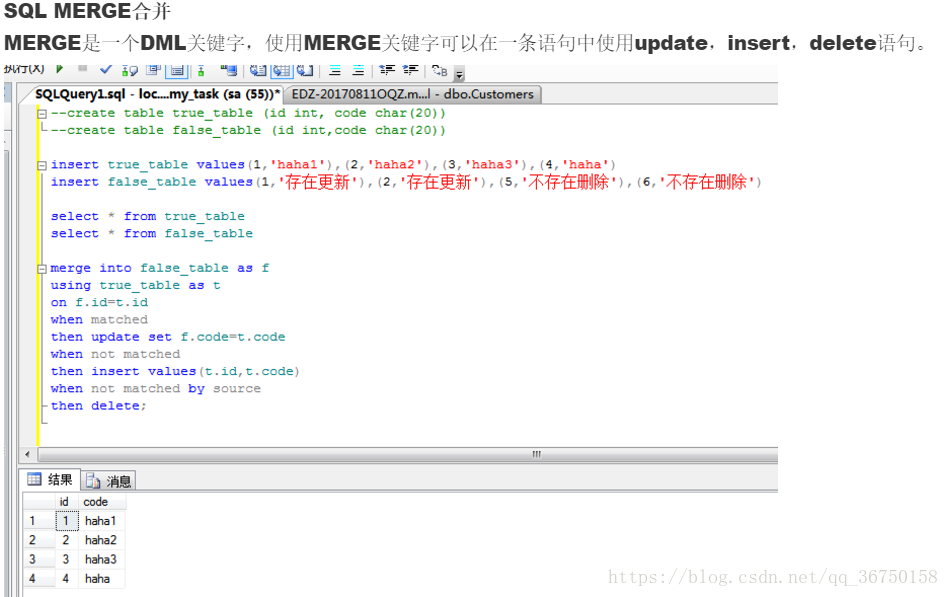Click the haha3 cell

pyautogui.click(x=100, y=559)
